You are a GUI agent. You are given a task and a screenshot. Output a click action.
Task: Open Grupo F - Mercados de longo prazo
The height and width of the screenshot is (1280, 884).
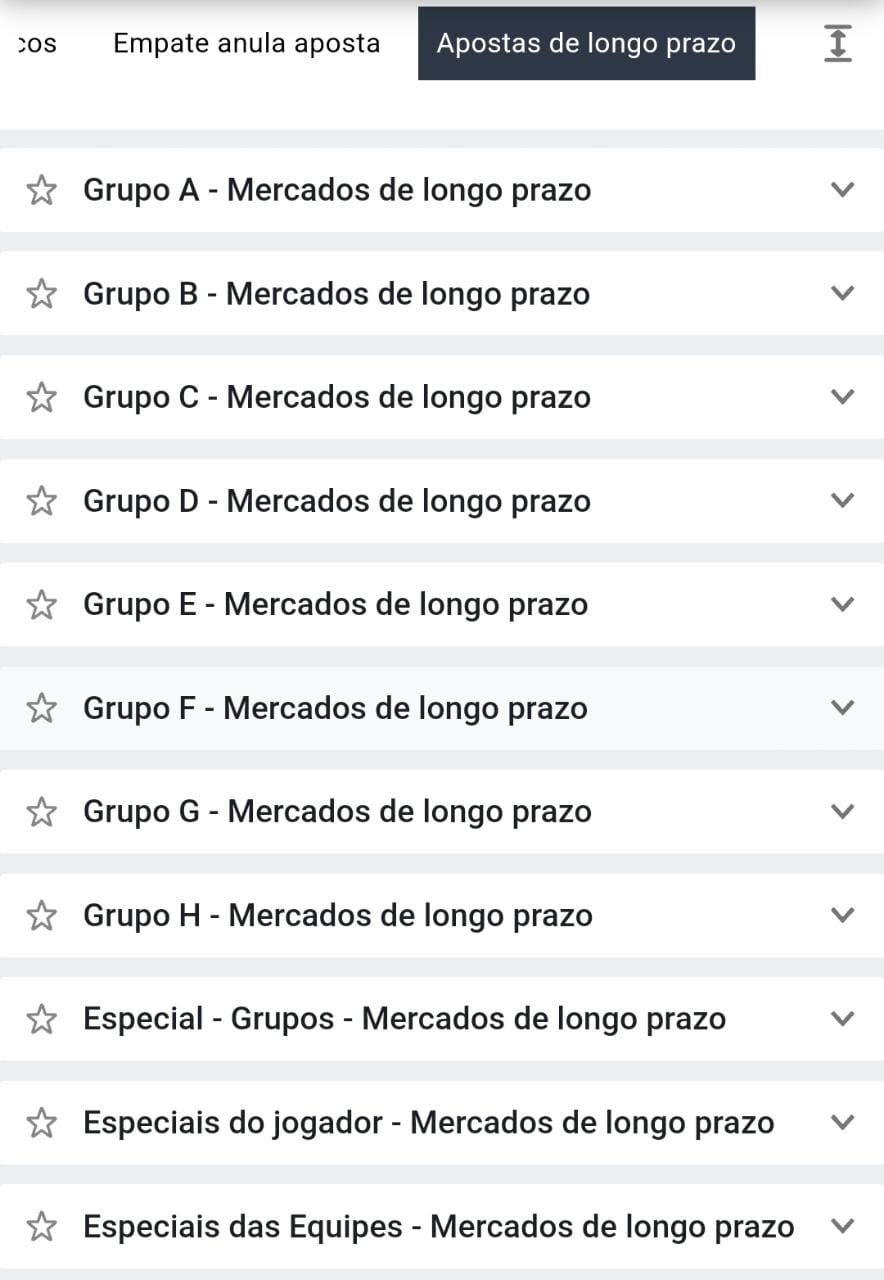click(x=335, y=708)
